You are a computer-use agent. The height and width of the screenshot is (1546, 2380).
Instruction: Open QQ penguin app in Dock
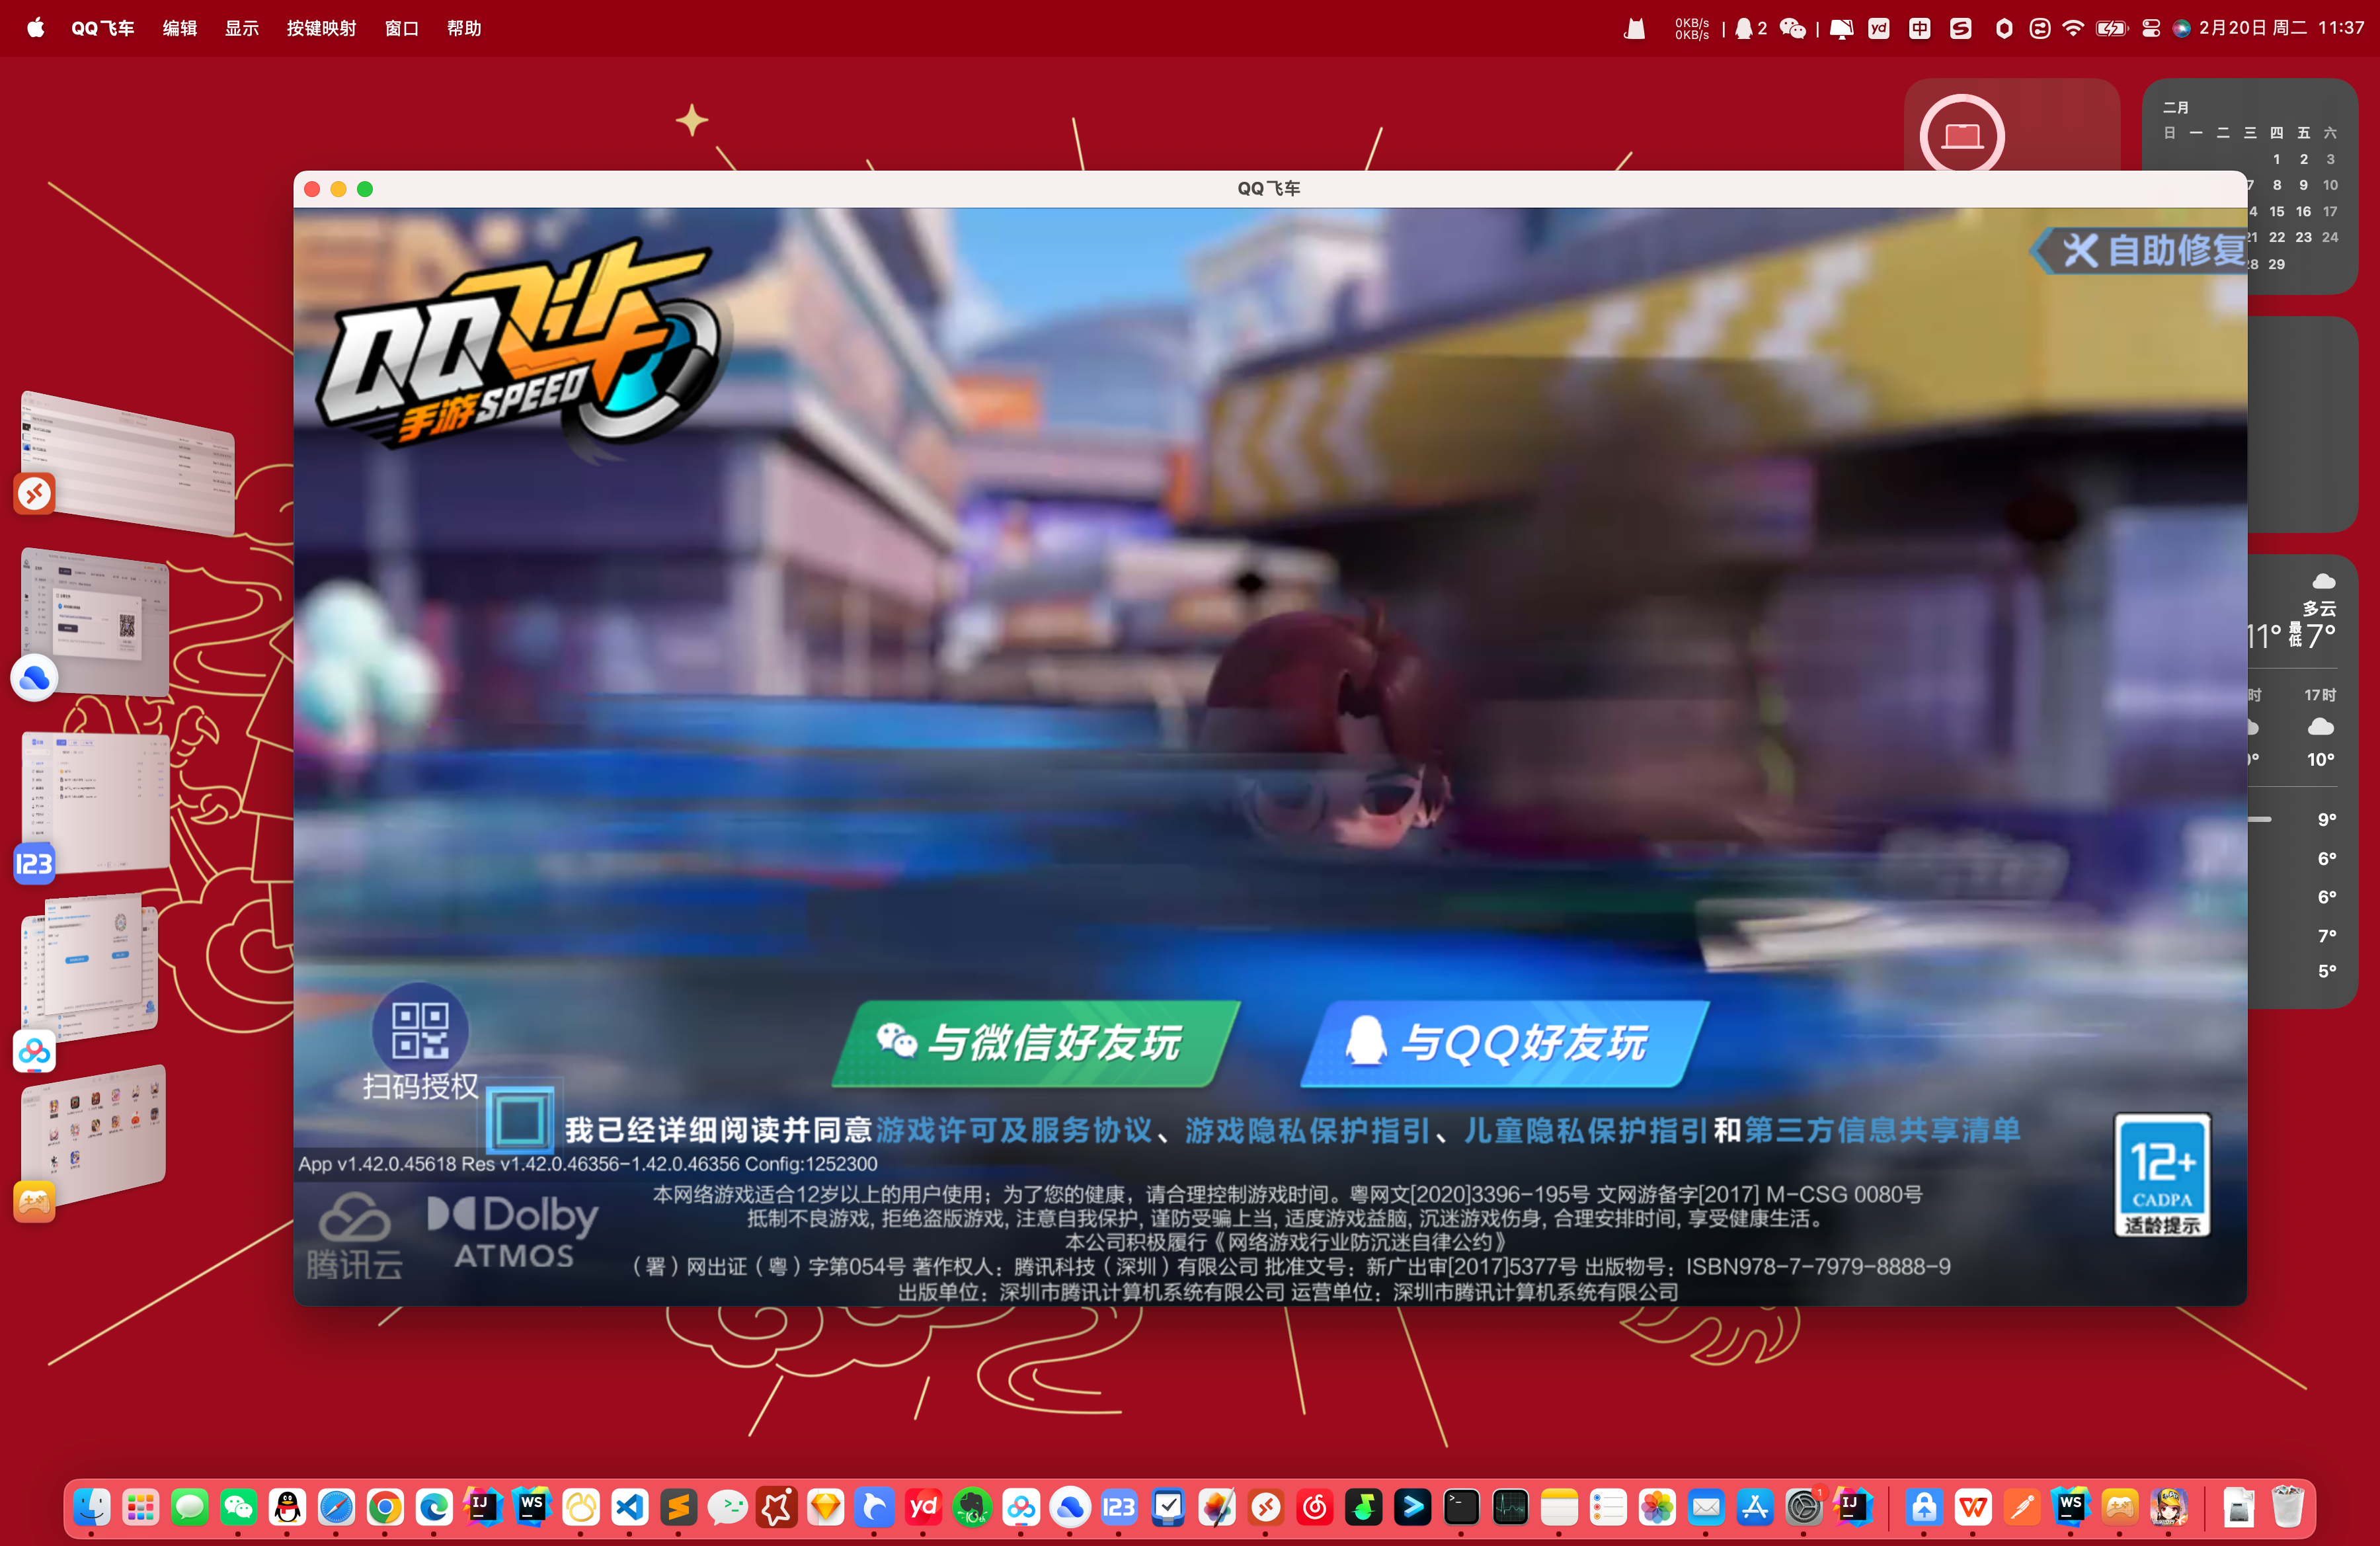287,1507
